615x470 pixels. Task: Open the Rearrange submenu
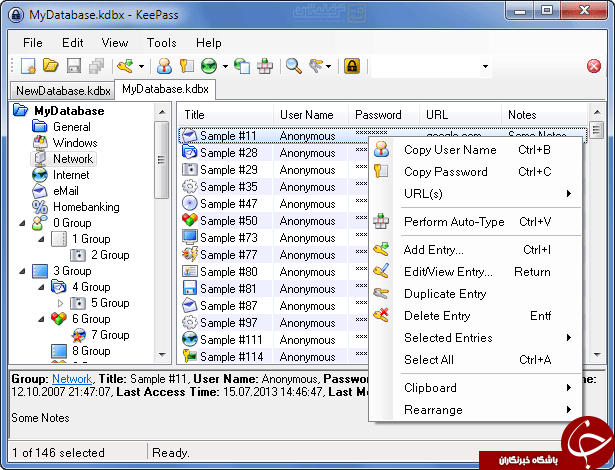pyautogui.click(x=475, y=410)
